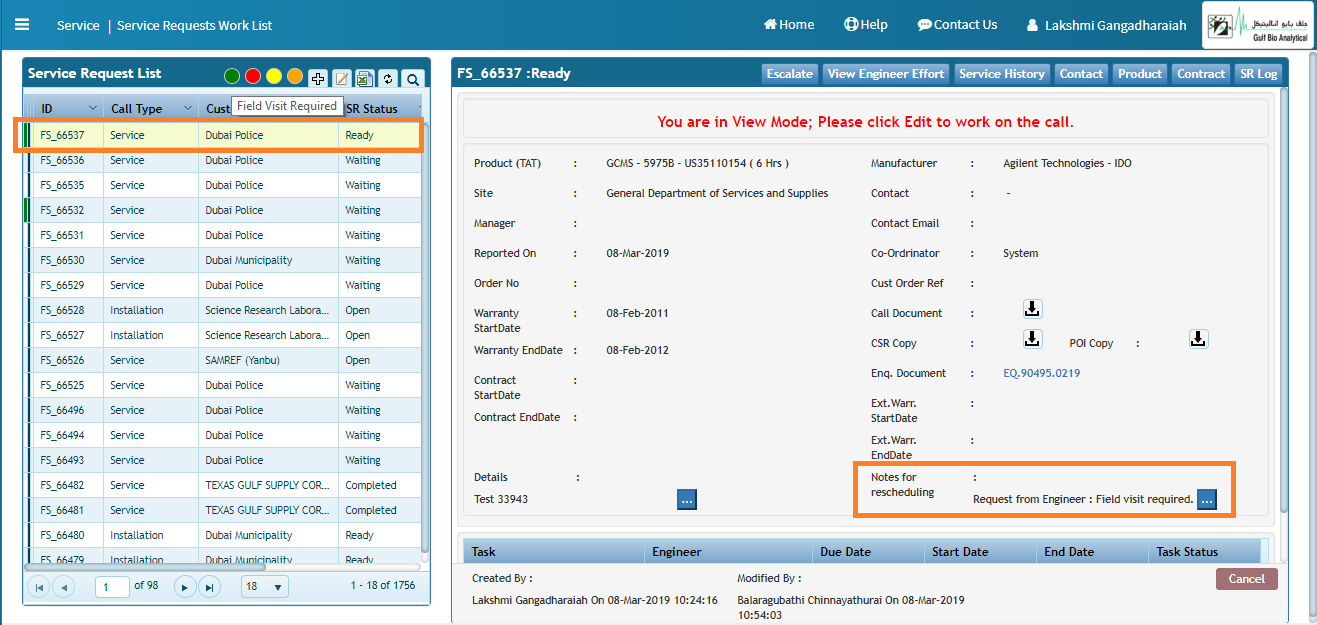Open the hamburger menu
This screenshot has height=625, width=1317.
pyautogui.click(x=22, y=25)
